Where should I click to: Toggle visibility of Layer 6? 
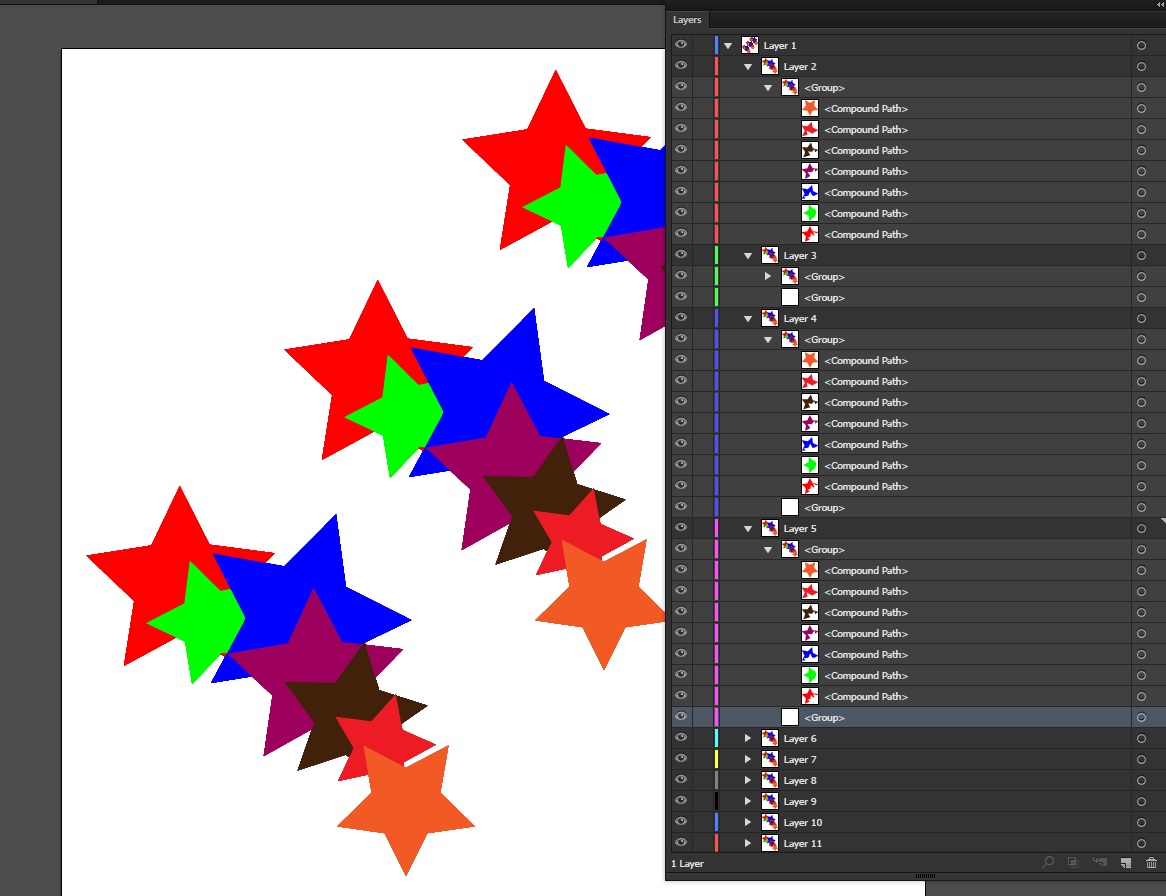pyautogui.click(x=681, y=738)
